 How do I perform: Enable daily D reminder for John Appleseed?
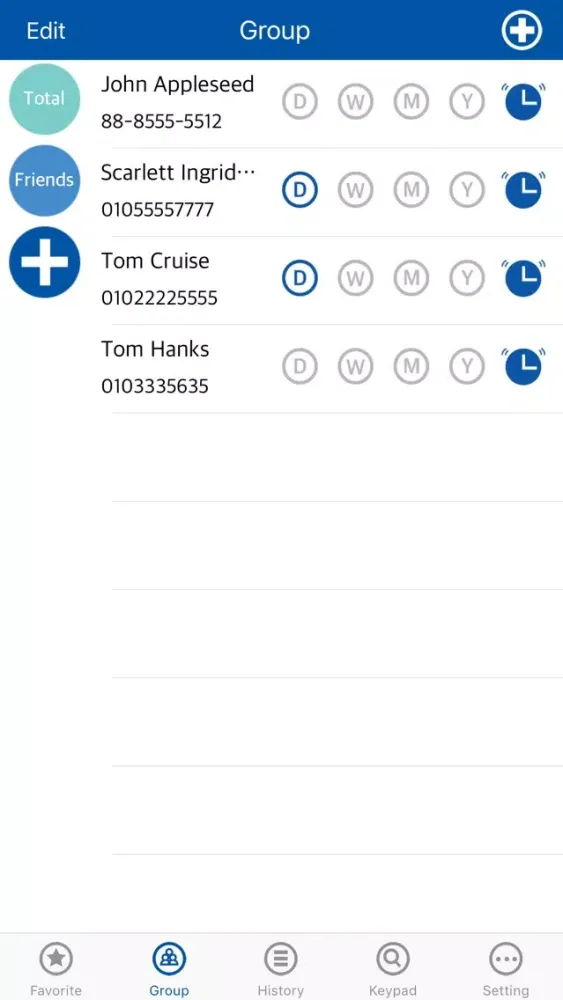tap(300, 102)
